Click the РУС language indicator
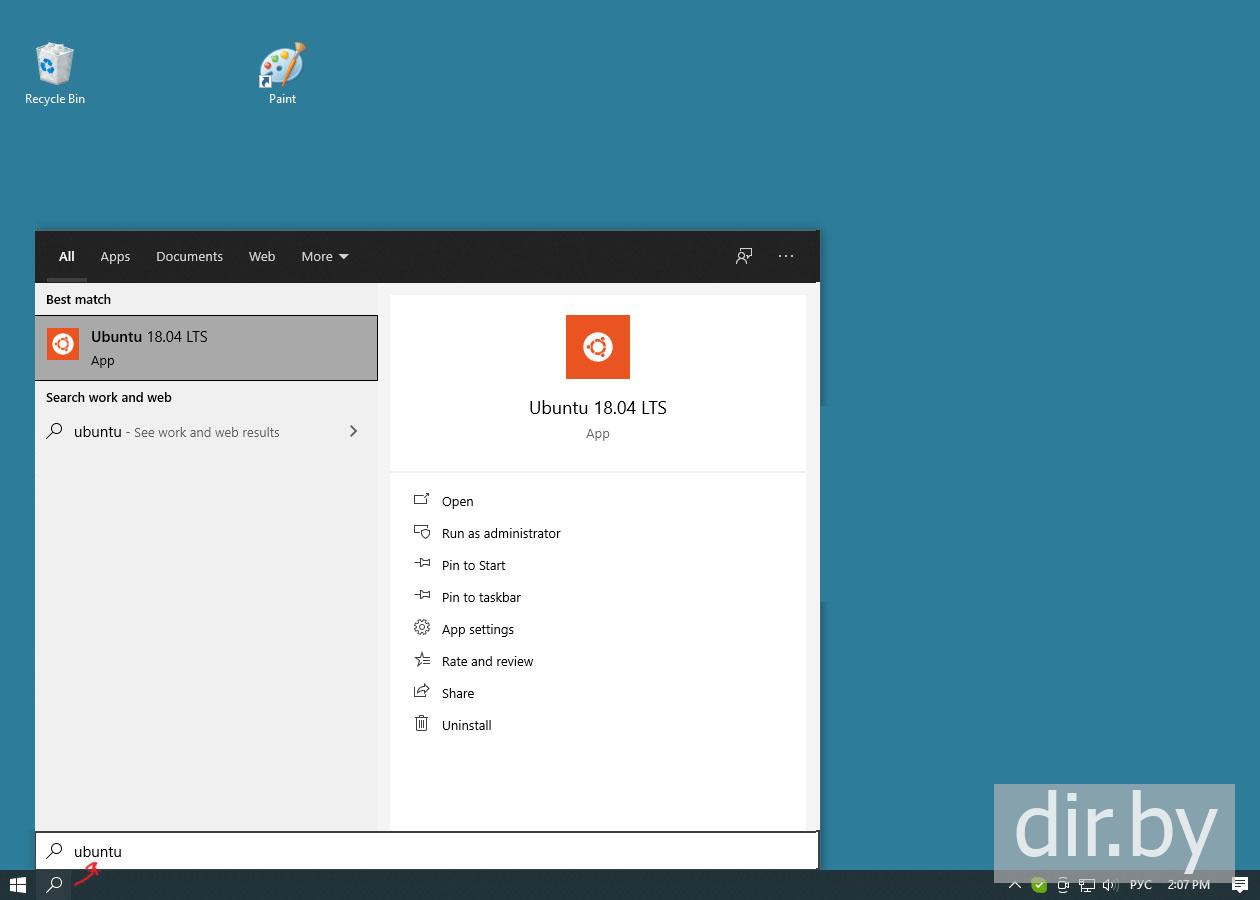Viewport: 1260px width, 900px height. pyautogui.click(x=1140, y=885)
